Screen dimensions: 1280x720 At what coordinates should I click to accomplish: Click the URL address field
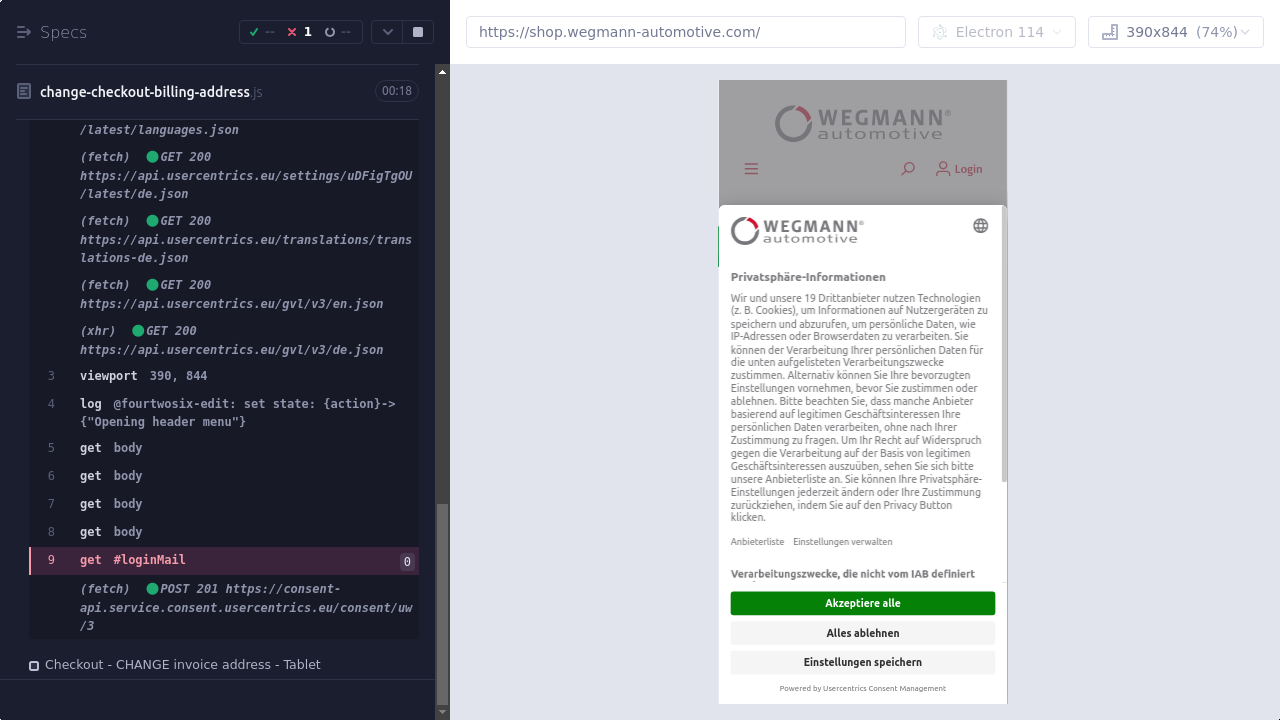685,32
